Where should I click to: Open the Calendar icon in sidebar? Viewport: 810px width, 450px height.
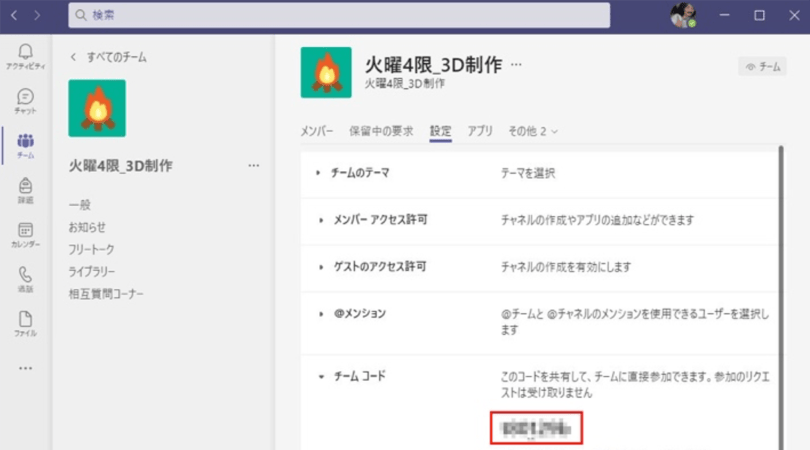click(25, 235)
